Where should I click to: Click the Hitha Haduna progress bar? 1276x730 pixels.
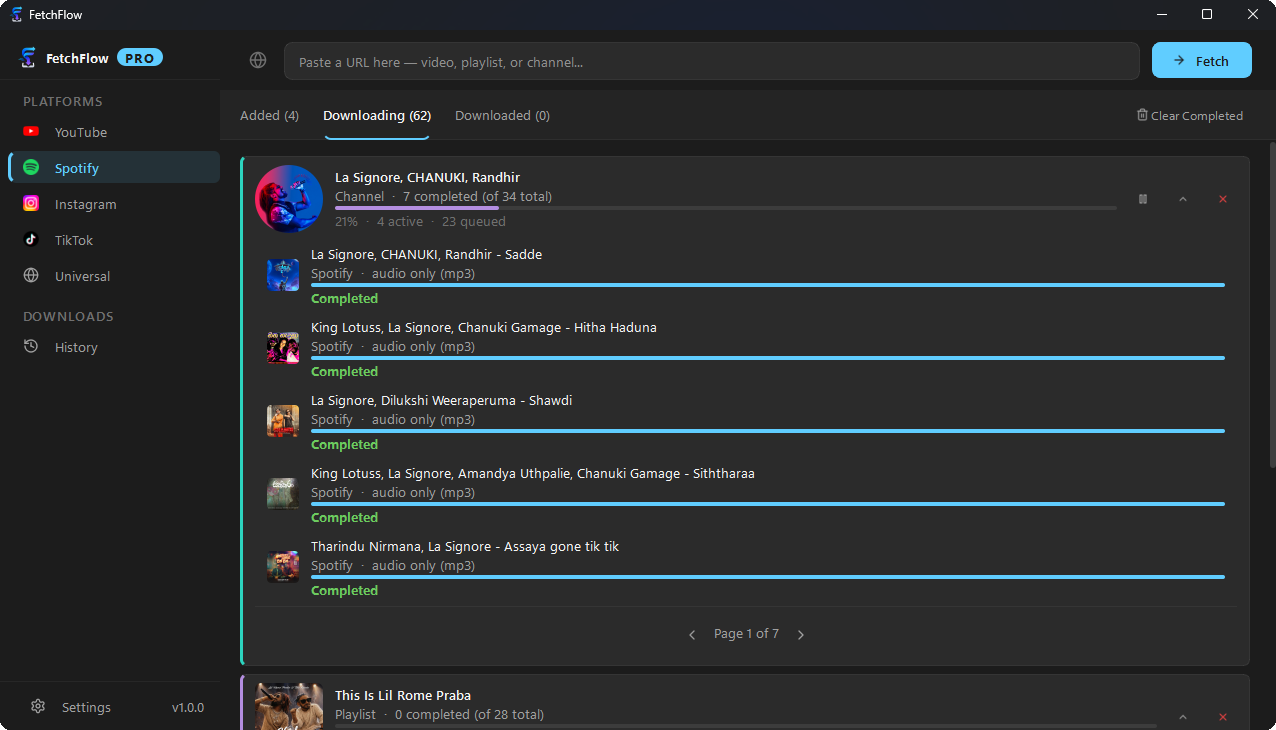pyautogui.click(x=768, y=358)
